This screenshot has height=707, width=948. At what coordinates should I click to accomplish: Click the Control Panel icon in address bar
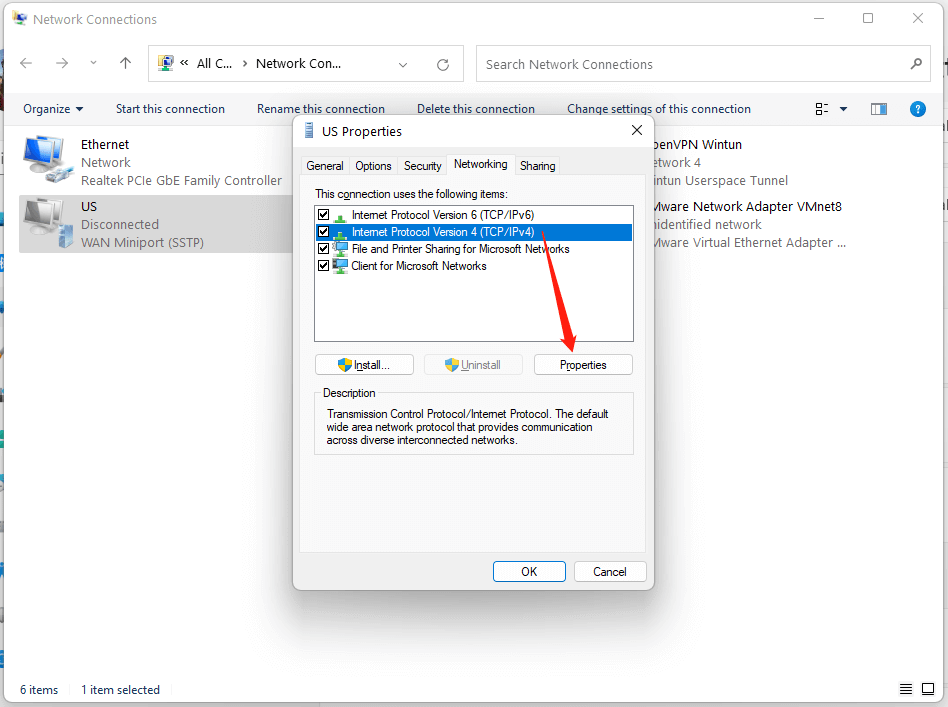click(166, 63)
